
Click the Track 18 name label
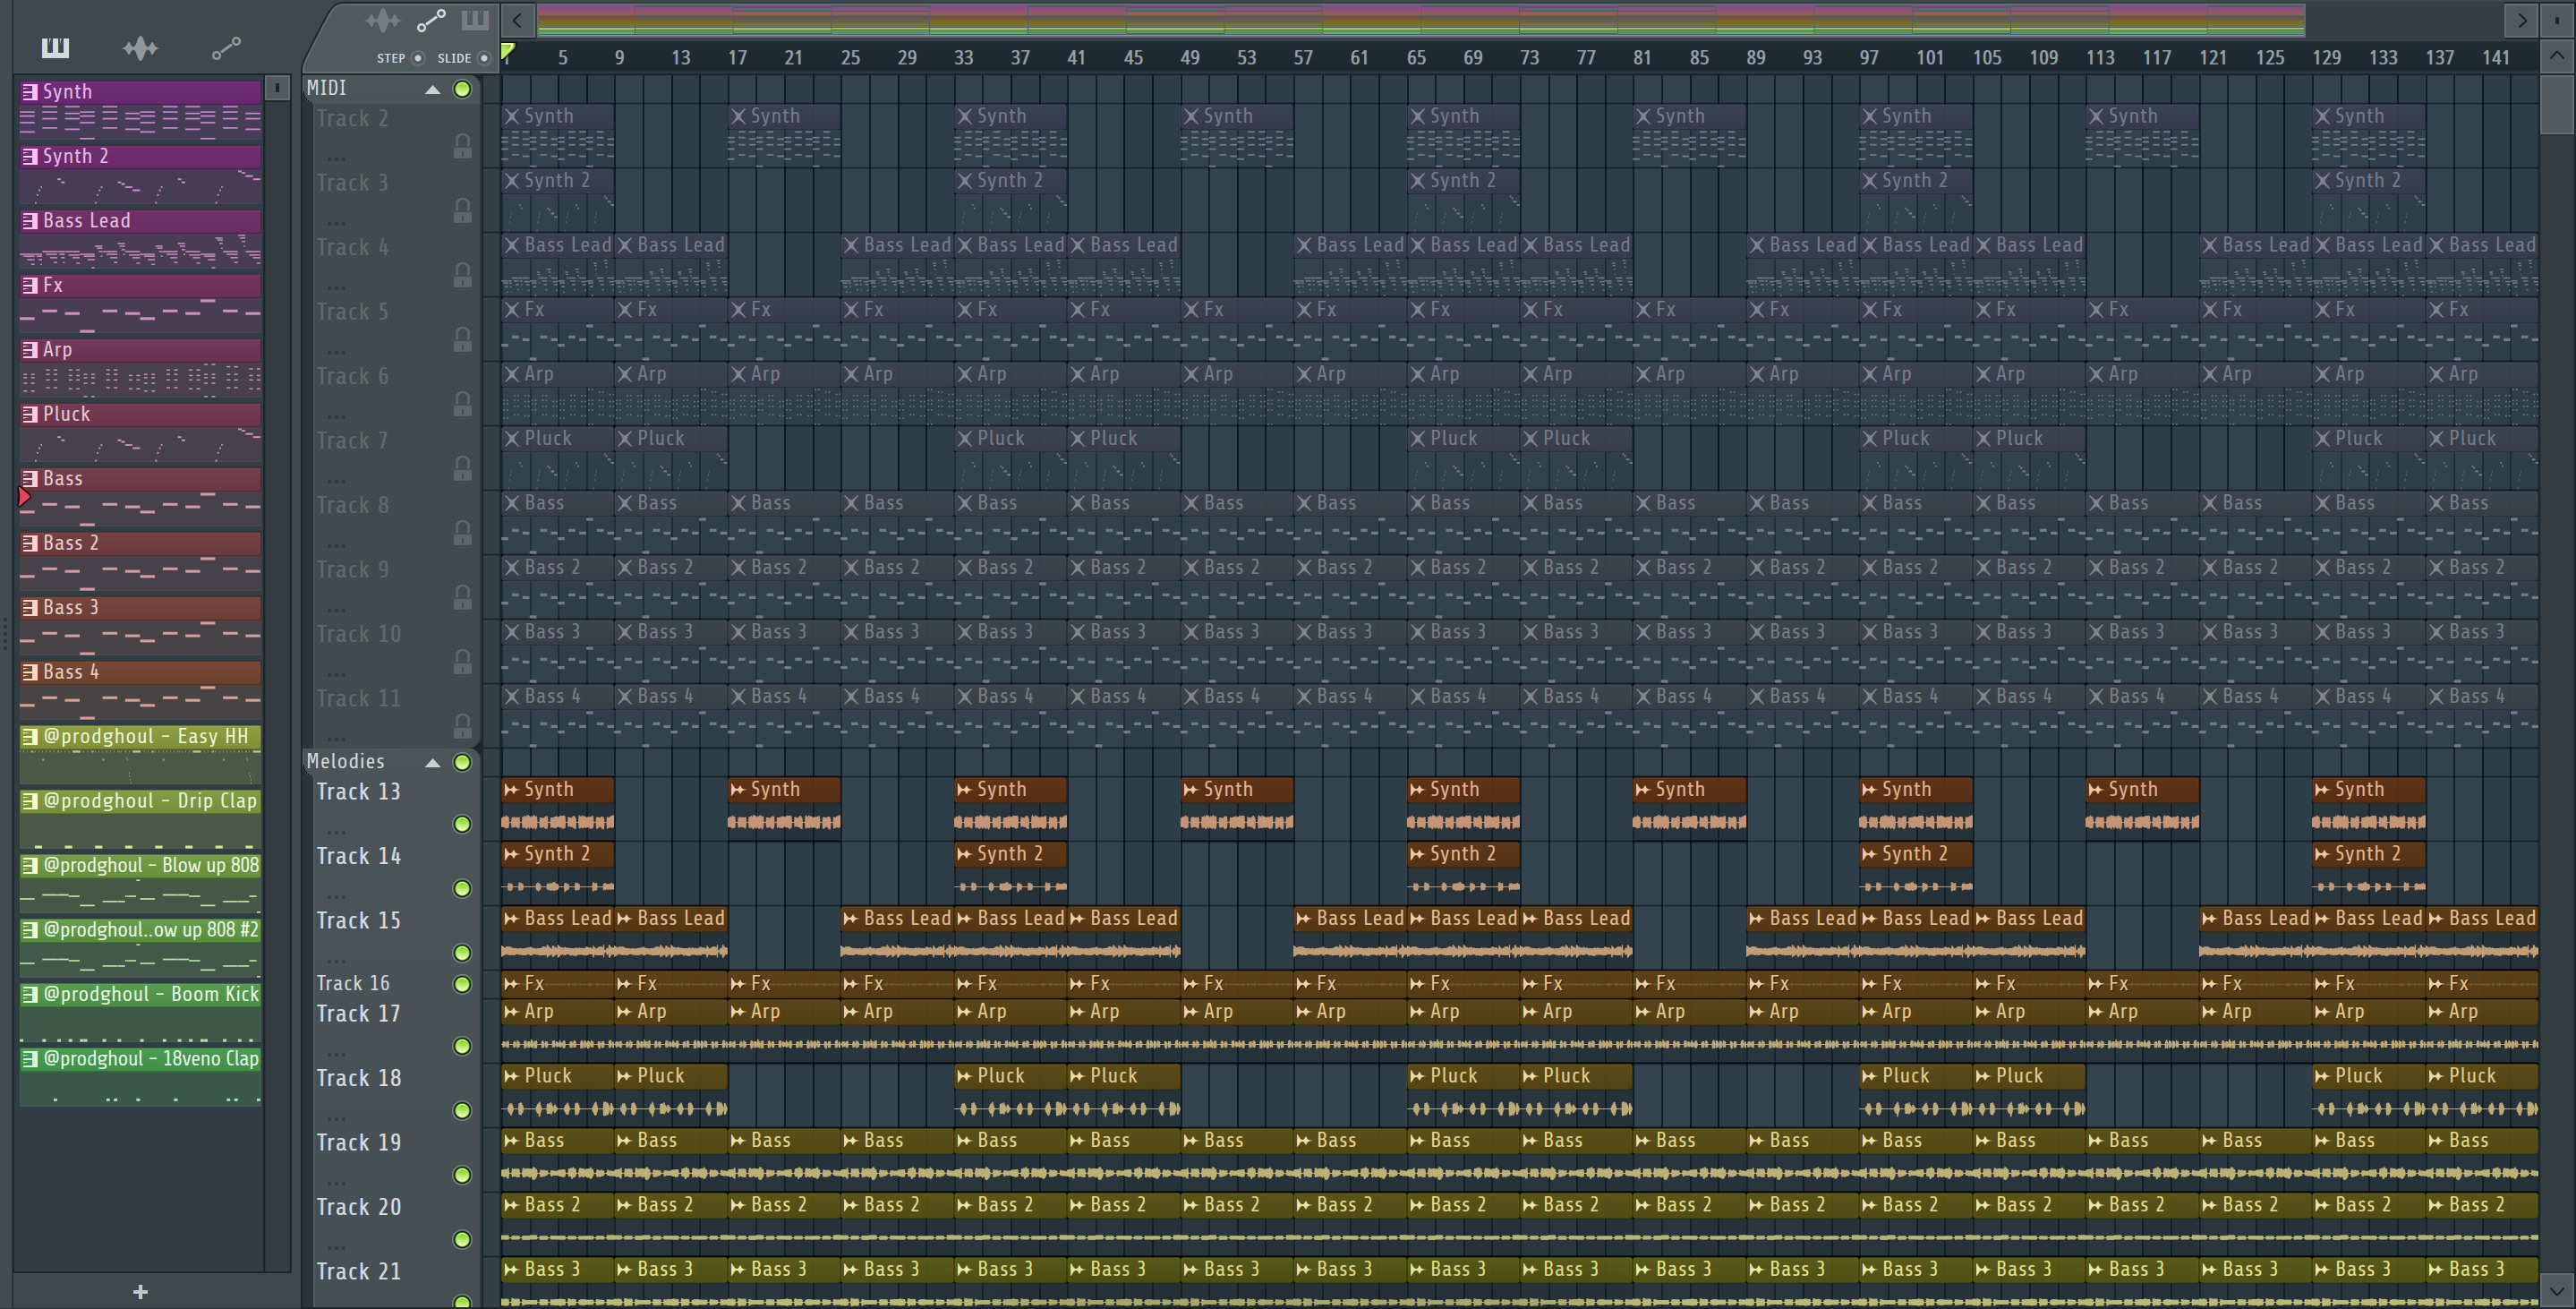pos(358,1078)
